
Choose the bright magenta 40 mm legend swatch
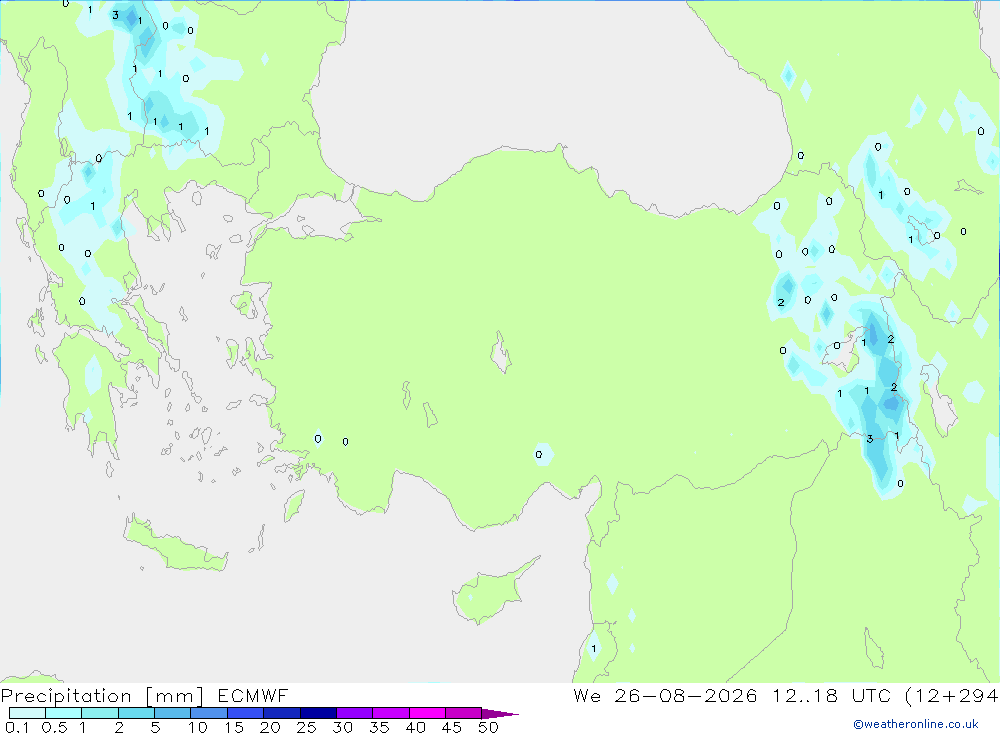427,713
